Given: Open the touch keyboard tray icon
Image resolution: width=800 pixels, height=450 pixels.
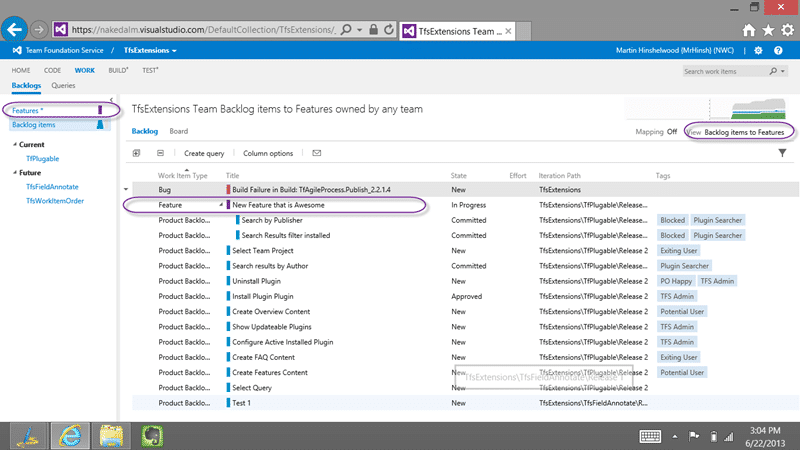Looking at the screenshot, I should (650, 436).
